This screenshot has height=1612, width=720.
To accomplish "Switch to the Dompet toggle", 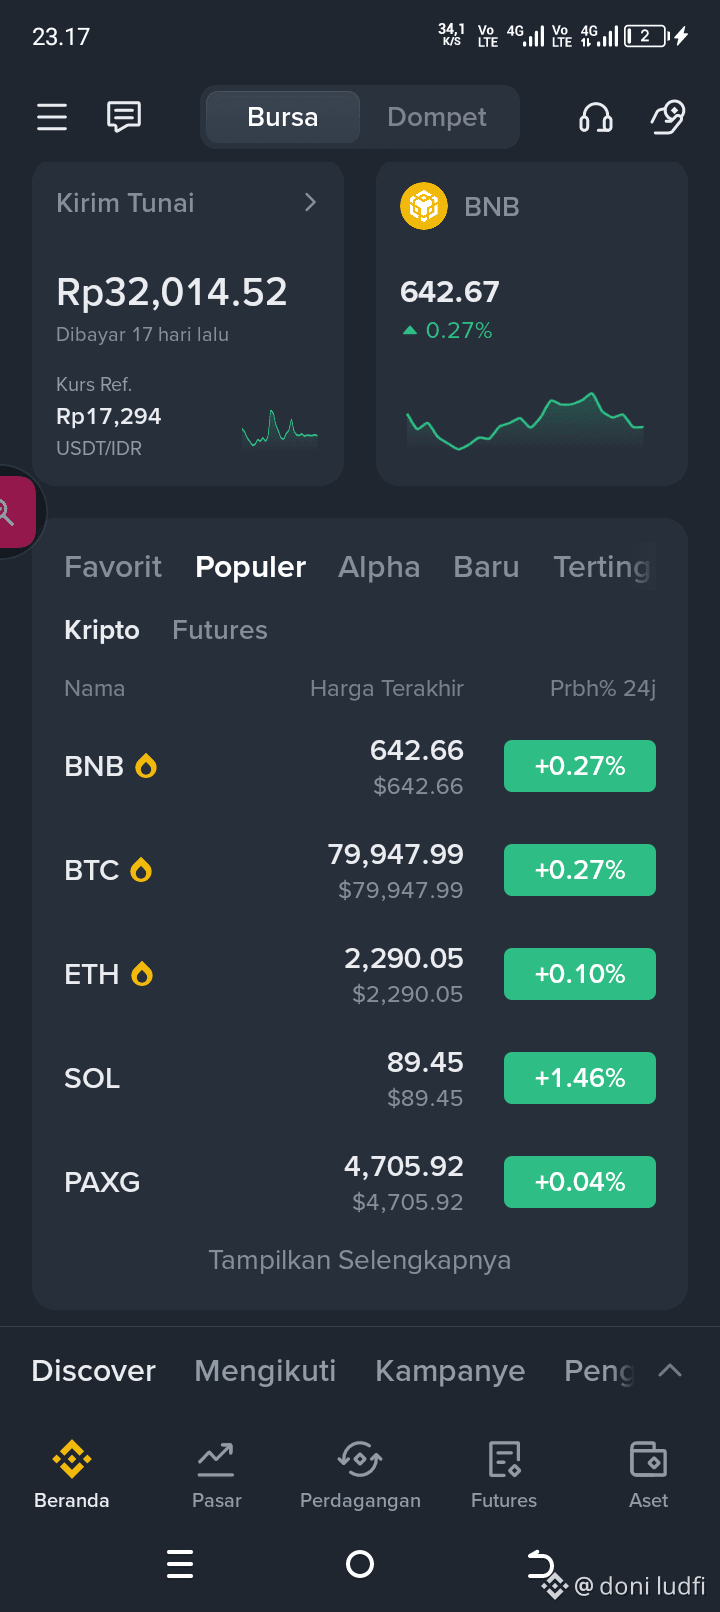I will pyautogui.click(x=437, y=117).
